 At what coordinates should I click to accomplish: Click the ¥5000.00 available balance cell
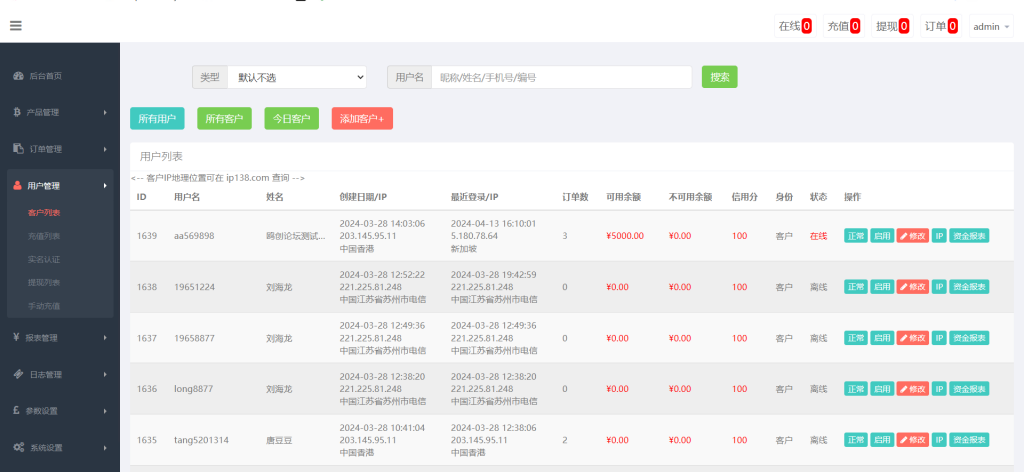click(625, 236)
